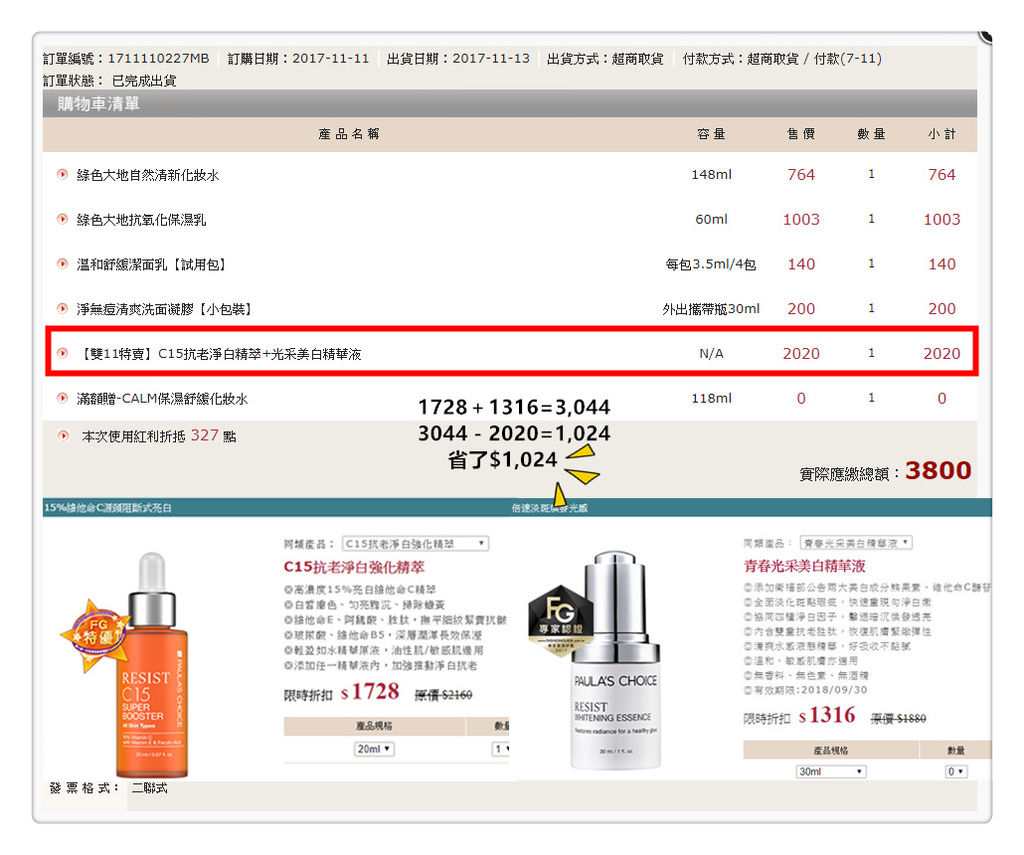Viewport: 1024px width, 855px height.
Task: Click the order number 1711110227MB
Action: click(x=159, y=58)
